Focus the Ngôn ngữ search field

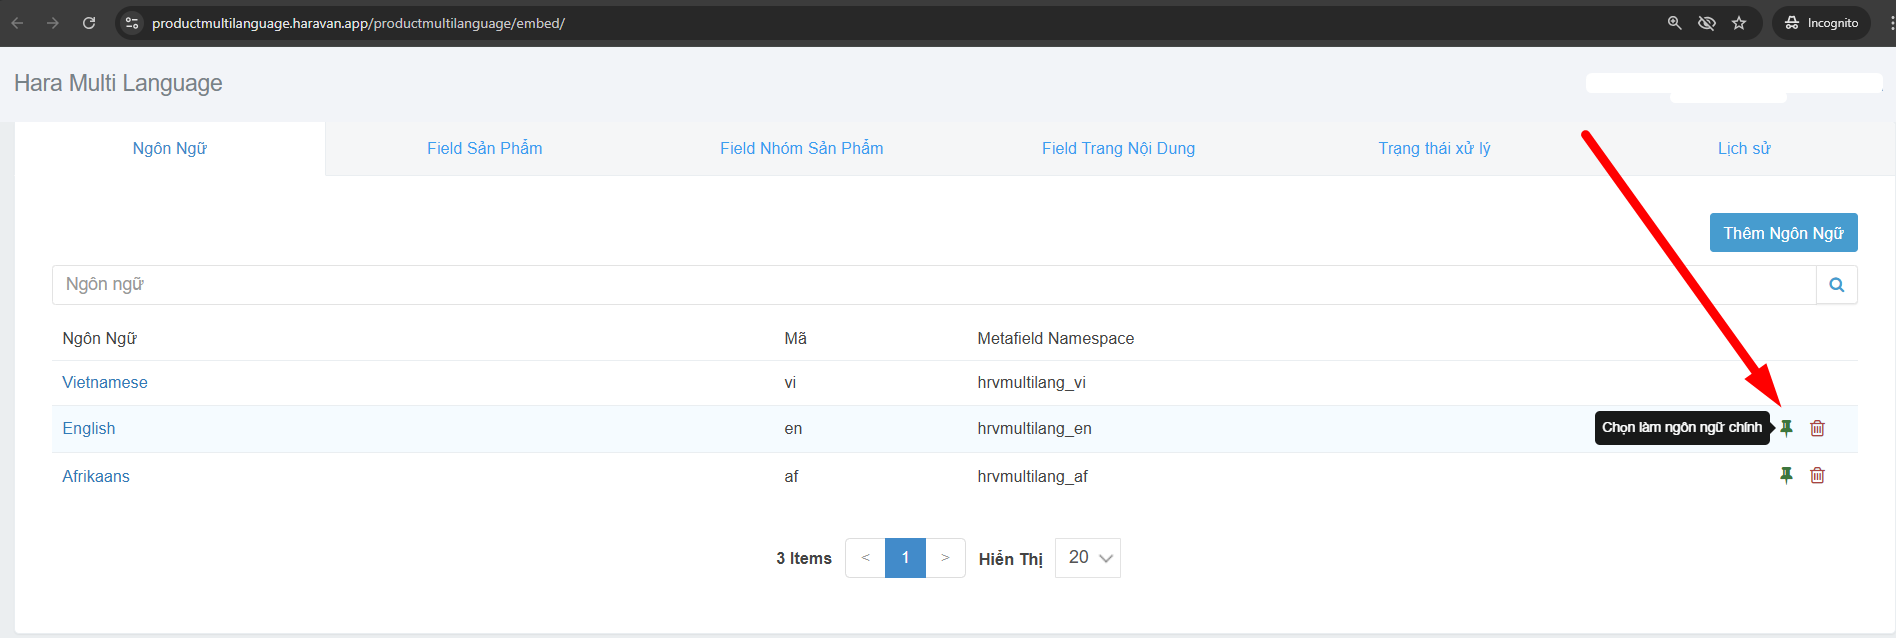[933, 285]
